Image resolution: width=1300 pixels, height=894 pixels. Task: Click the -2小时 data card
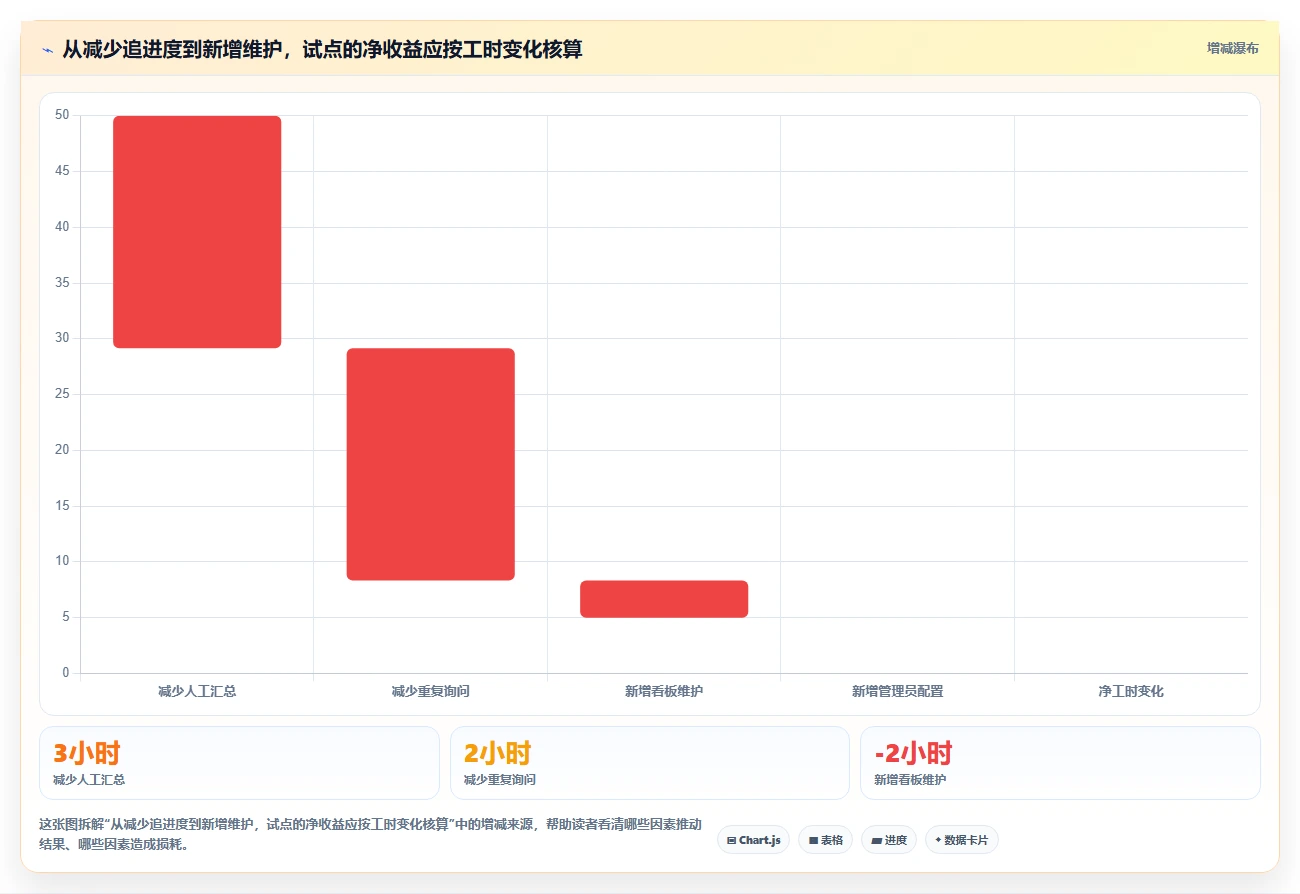click(1060, 763)
